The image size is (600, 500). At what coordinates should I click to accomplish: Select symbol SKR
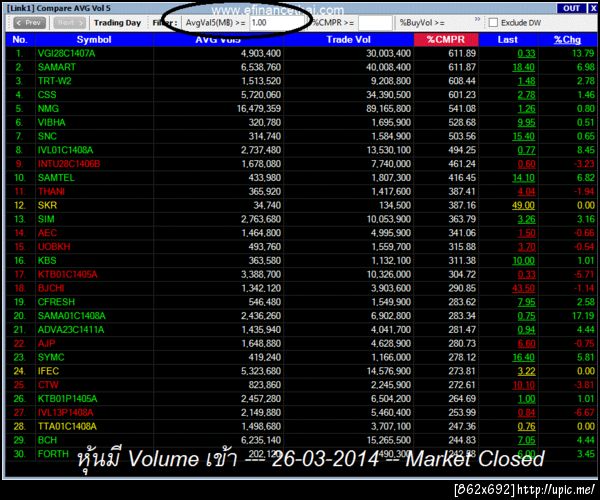47,205
